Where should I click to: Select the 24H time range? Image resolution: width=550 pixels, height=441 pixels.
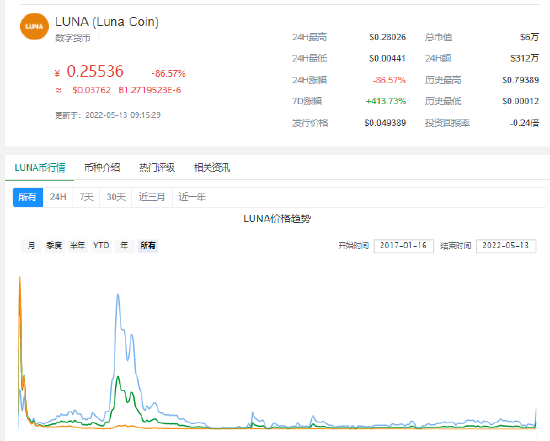pyautogui.click(x=58, y=197)
